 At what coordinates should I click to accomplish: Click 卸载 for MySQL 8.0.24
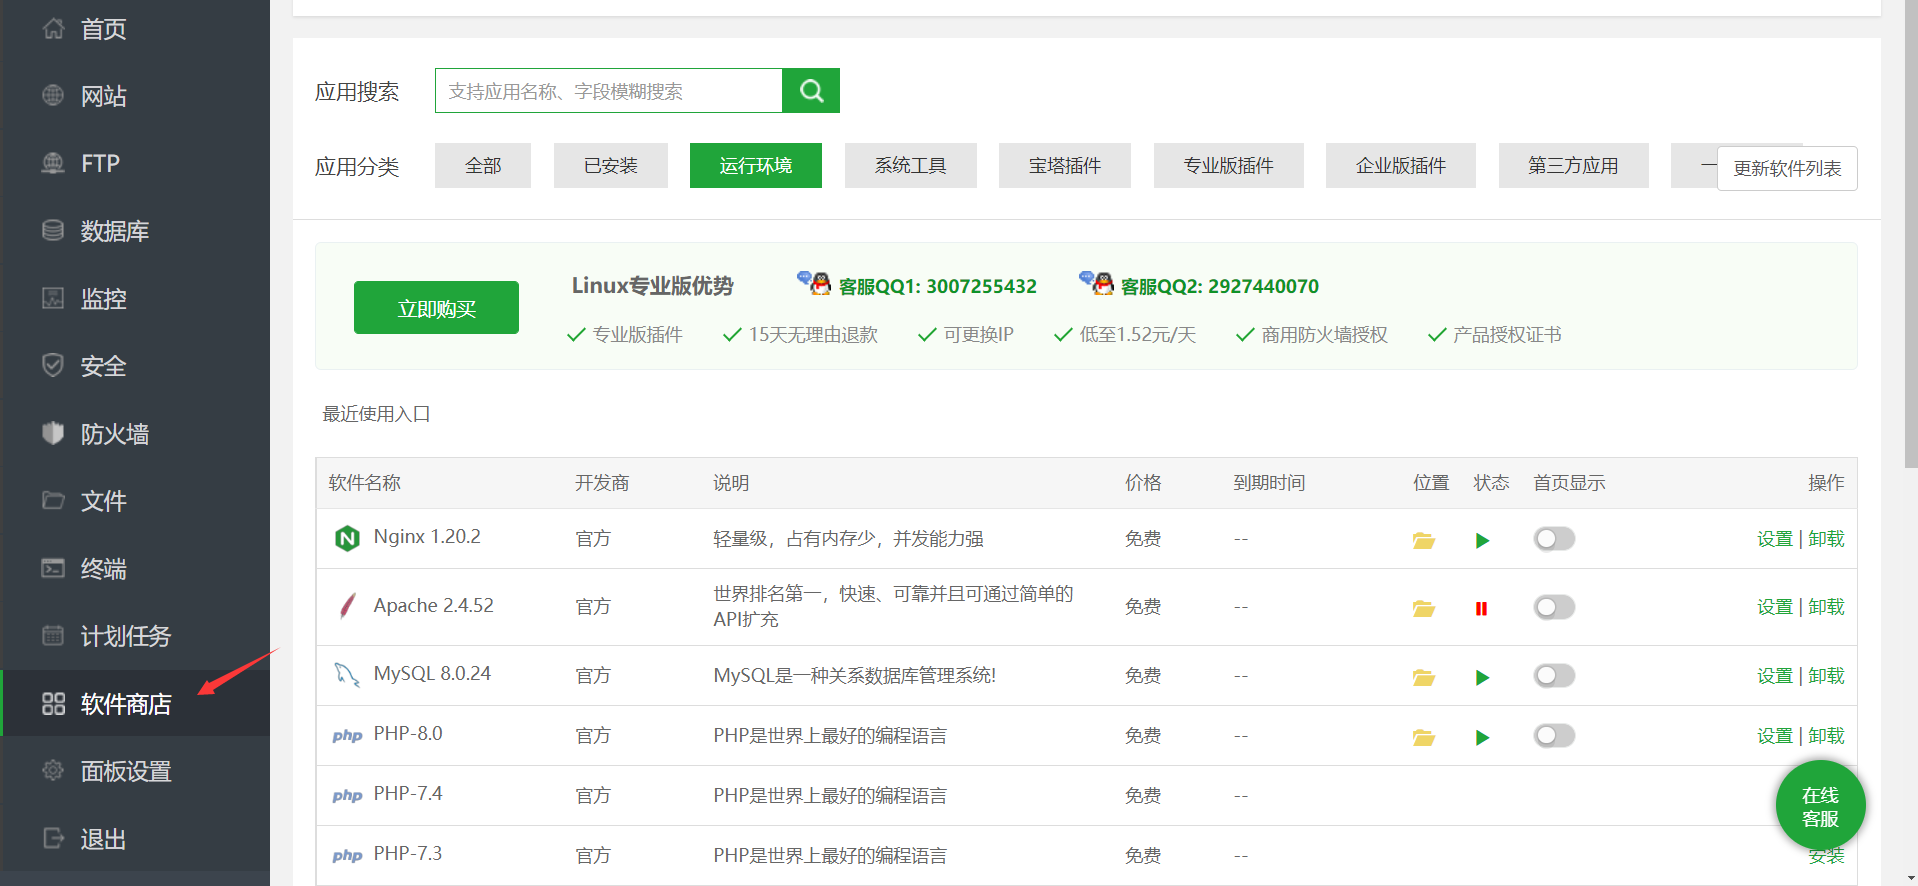(x=1826, y=676)
